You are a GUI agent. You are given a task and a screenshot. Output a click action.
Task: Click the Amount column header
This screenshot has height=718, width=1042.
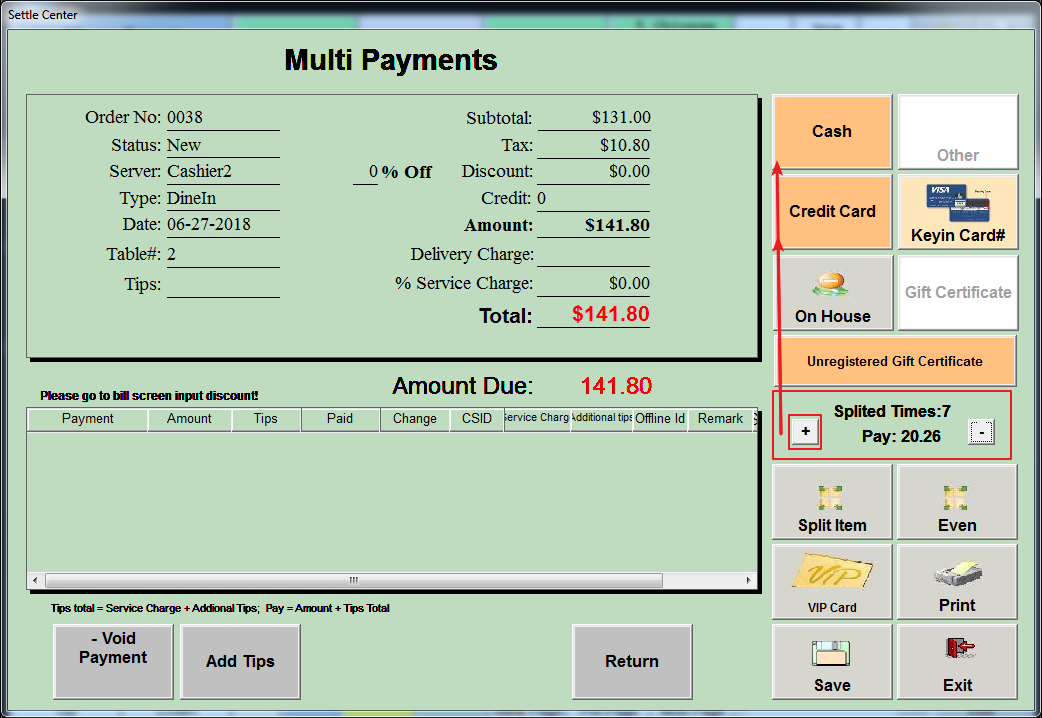[189, 419]
